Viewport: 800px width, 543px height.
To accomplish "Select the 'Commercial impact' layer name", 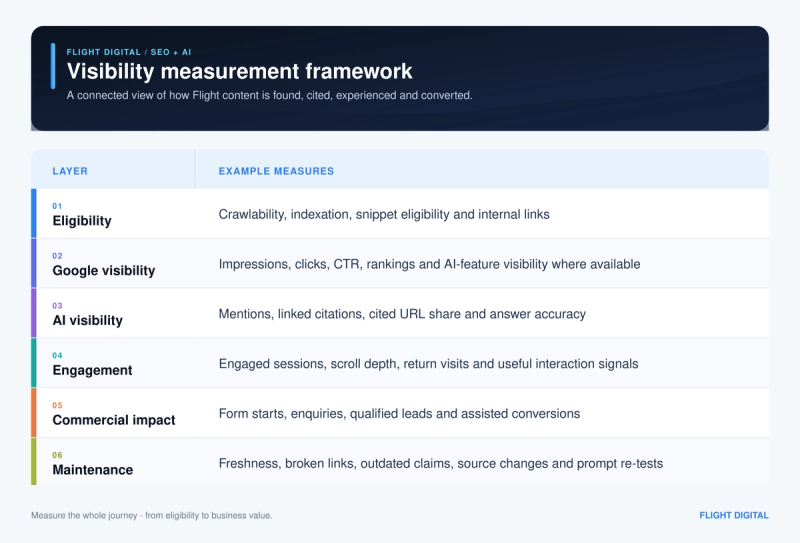I will 113,420.
